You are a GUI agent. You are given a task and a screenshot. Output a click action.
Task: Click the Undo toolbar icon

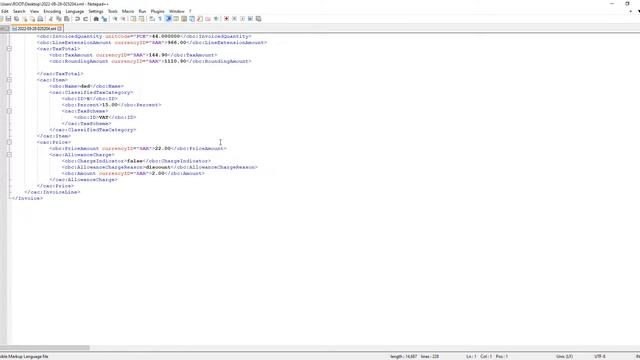tap(77, 19)
